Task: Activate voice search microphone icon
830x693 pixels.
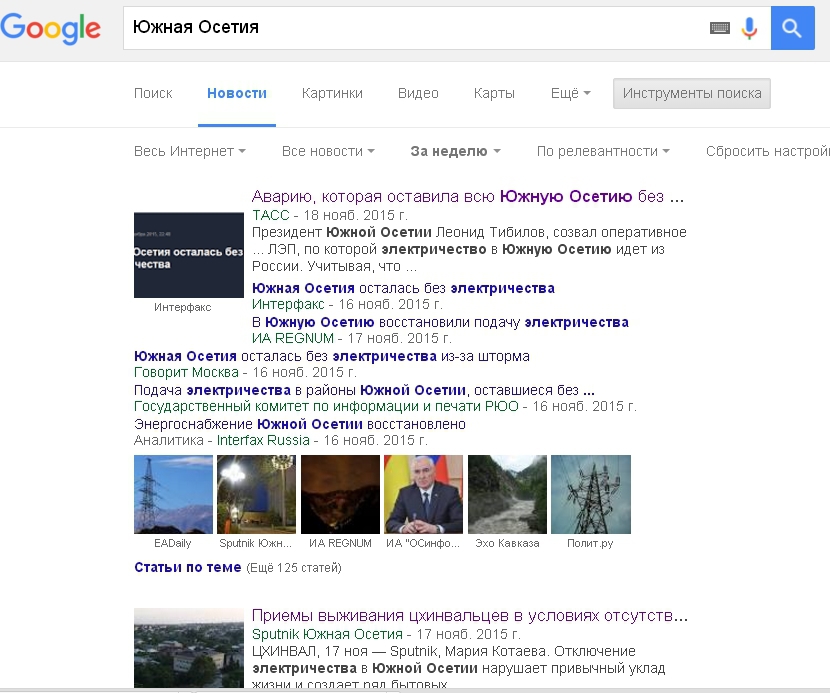Action: (749, 28)
